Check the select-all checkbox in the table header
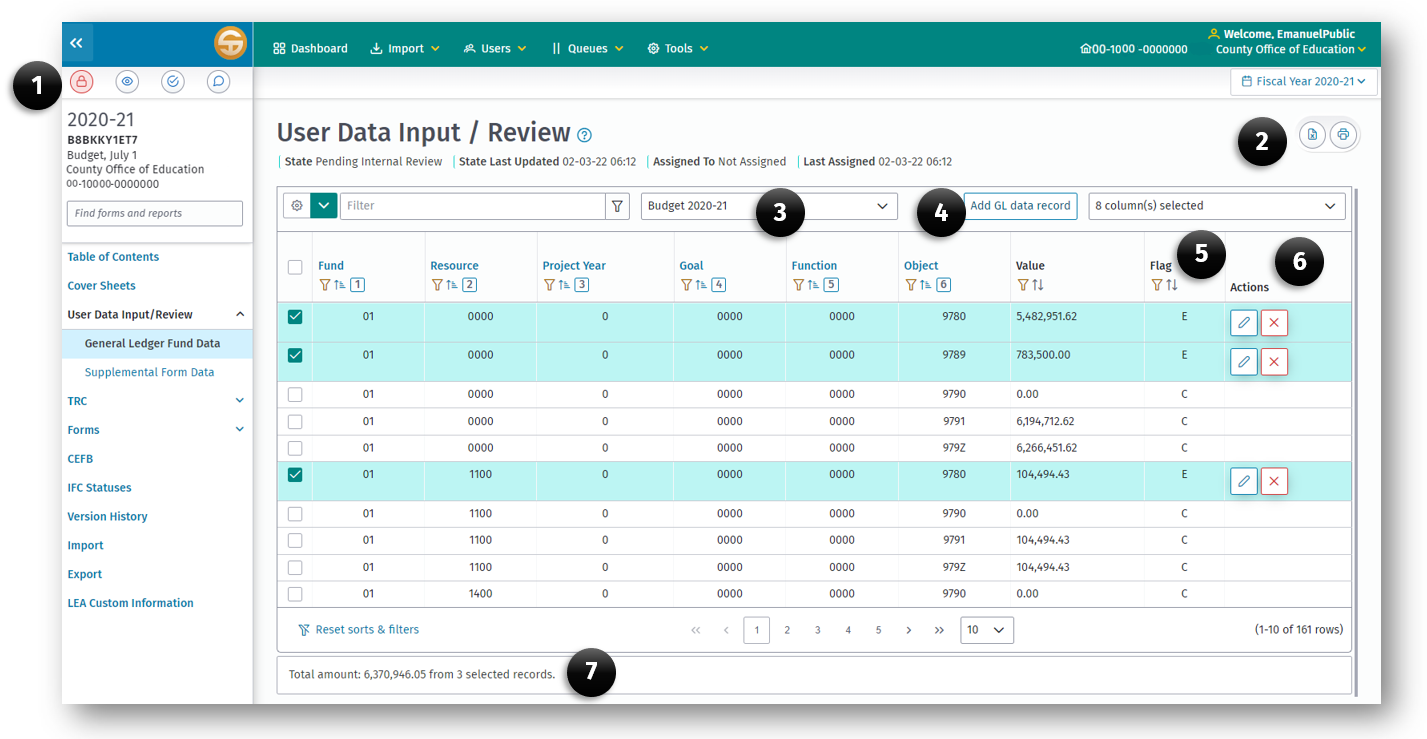The height and width of the screenshot is (739, 1427). (294, 265)
